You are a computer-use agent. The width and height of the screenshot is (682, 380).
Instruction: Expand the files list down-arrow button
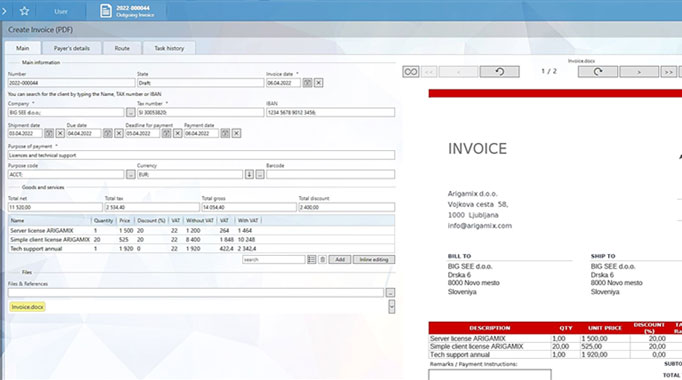391,307
